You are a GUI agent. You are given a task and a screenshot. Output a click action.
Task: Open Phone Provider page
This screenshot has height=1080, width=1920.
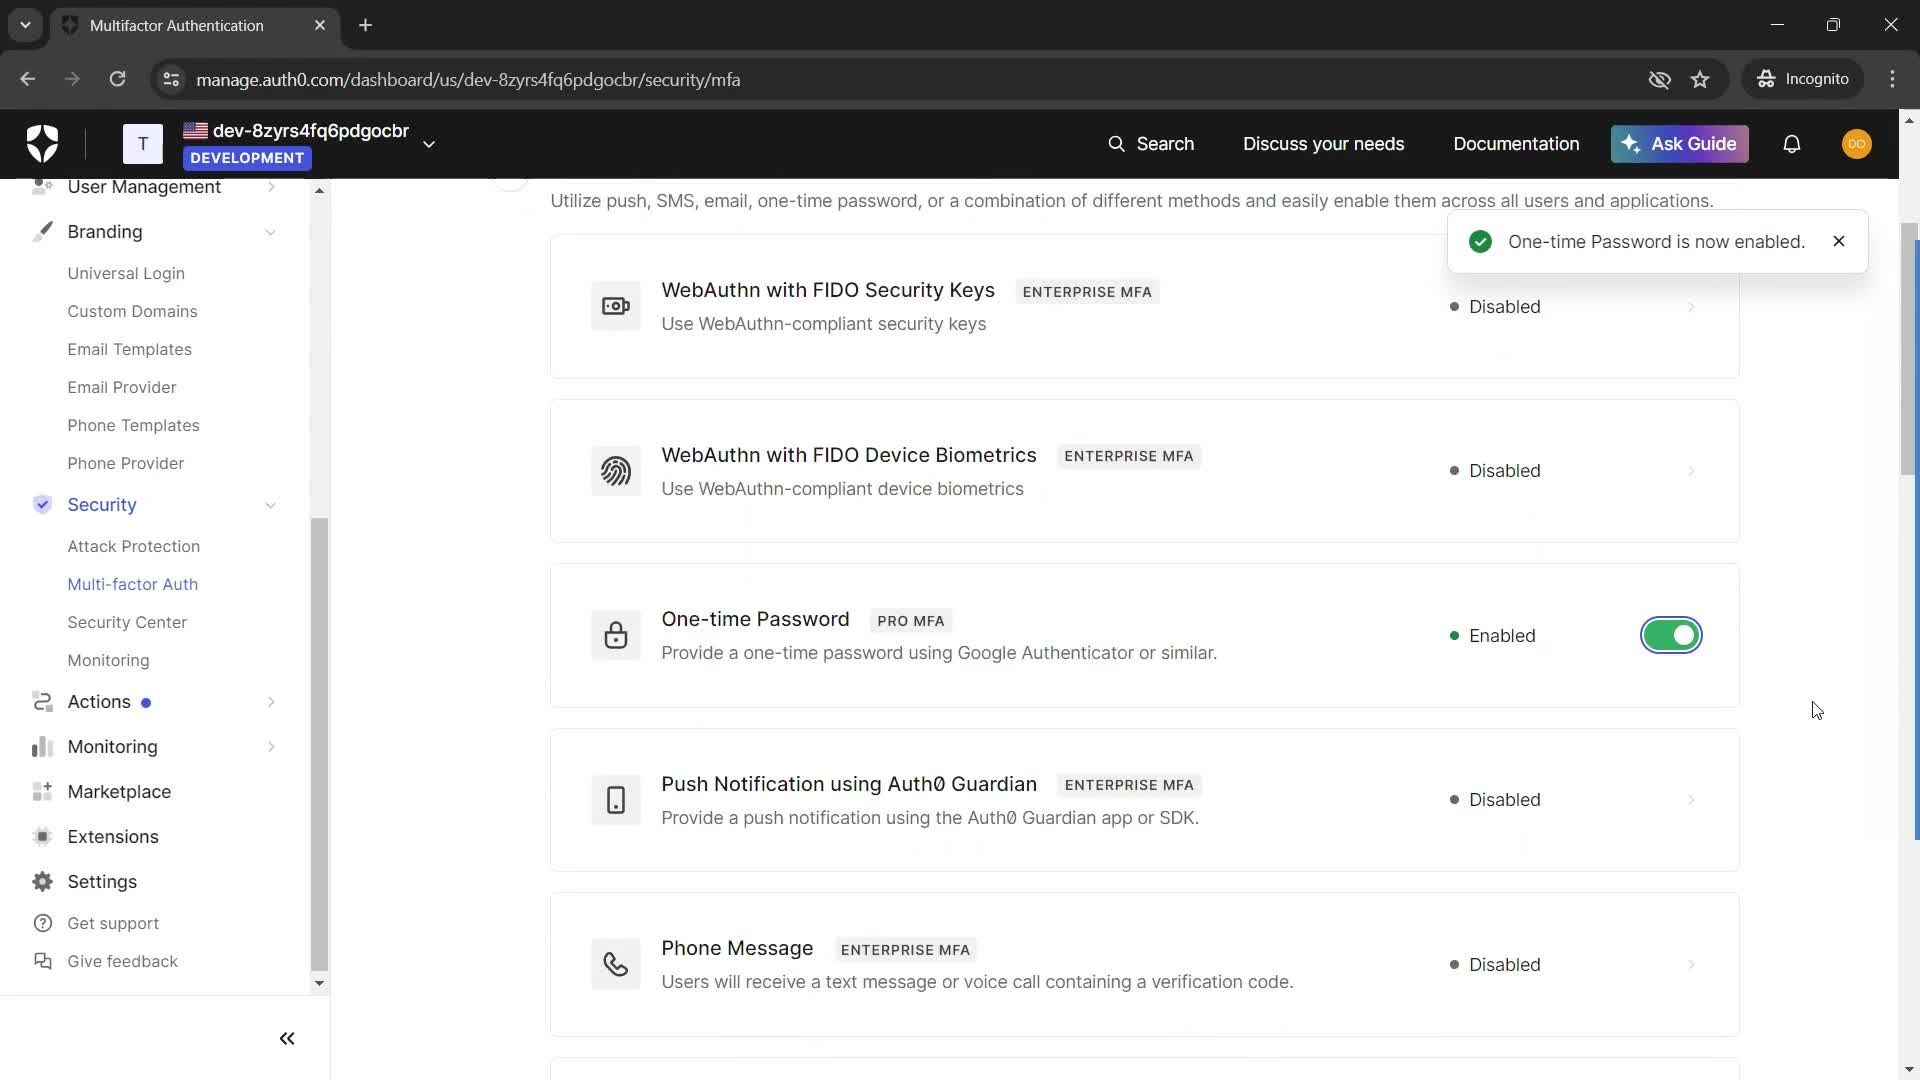pos(125,463)
